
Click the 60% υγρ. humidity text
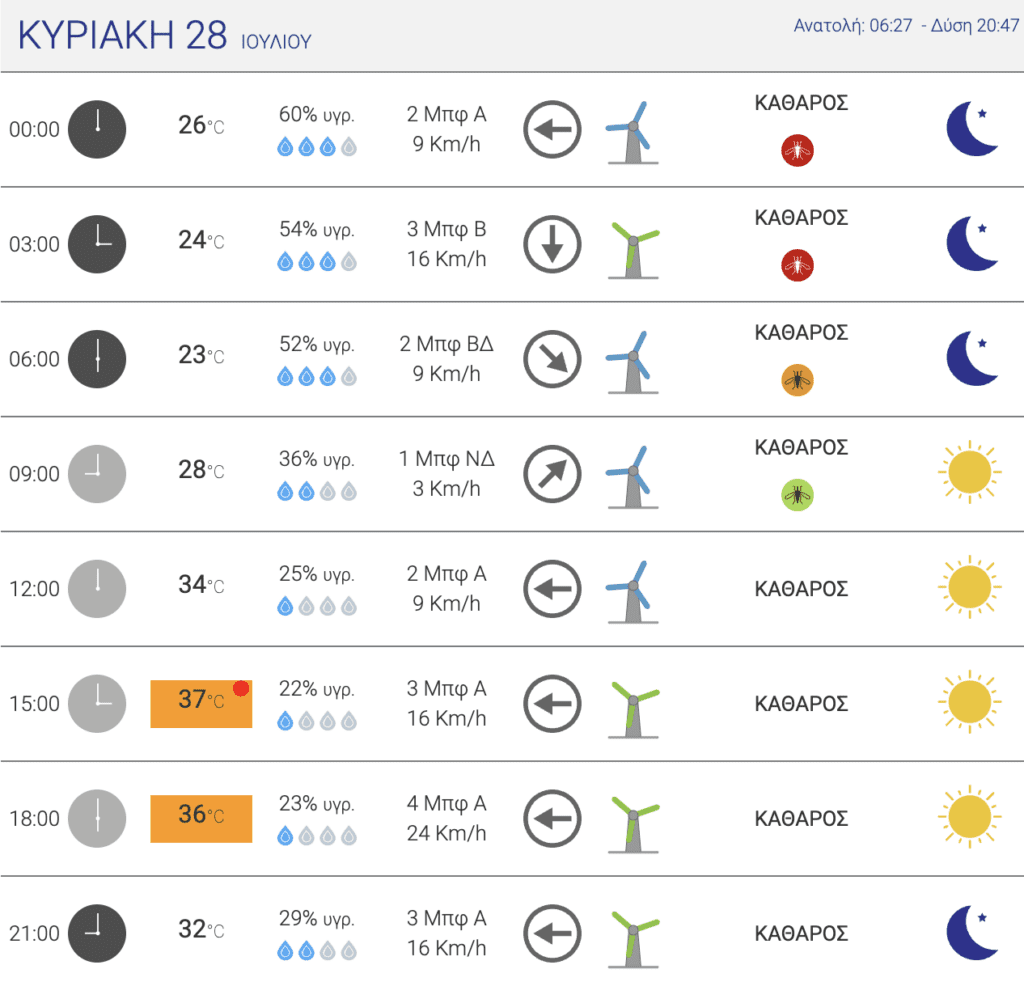pos(317,114)
